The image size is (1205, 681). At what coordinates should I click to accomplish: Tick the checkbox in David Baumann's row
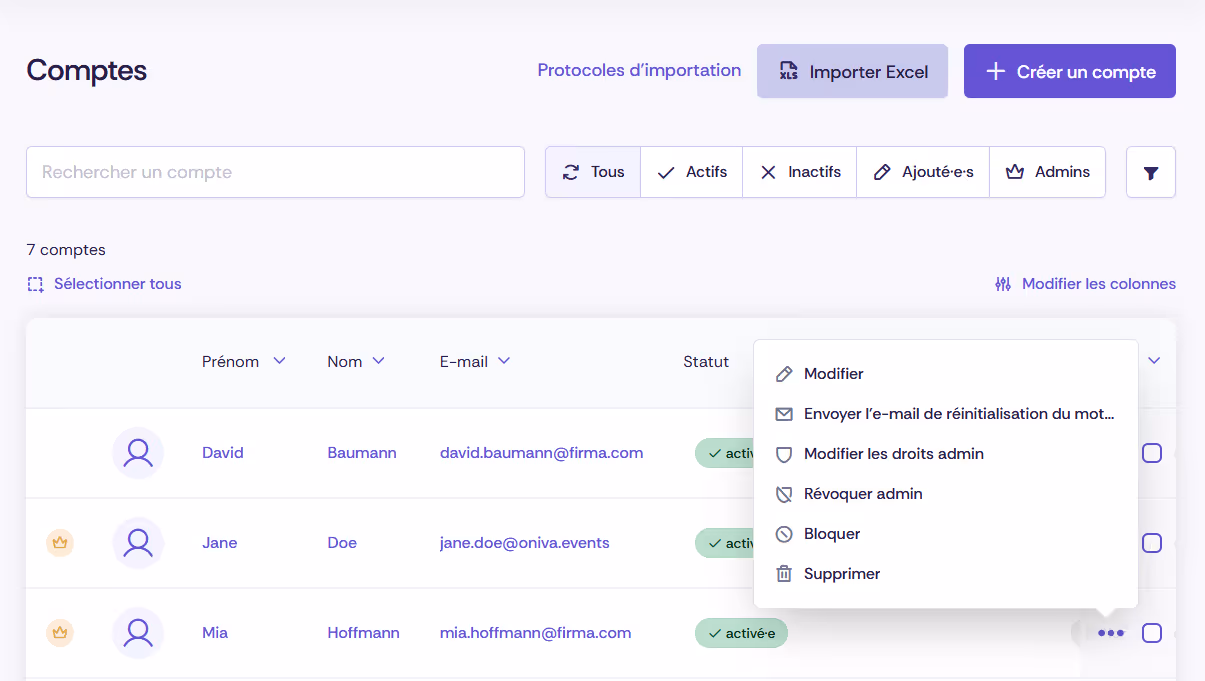(x=1152, y=453)
